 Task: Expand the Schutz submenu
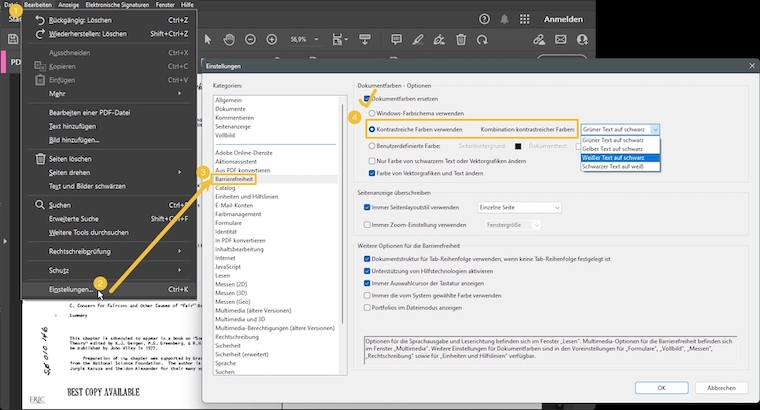[111, 270]
